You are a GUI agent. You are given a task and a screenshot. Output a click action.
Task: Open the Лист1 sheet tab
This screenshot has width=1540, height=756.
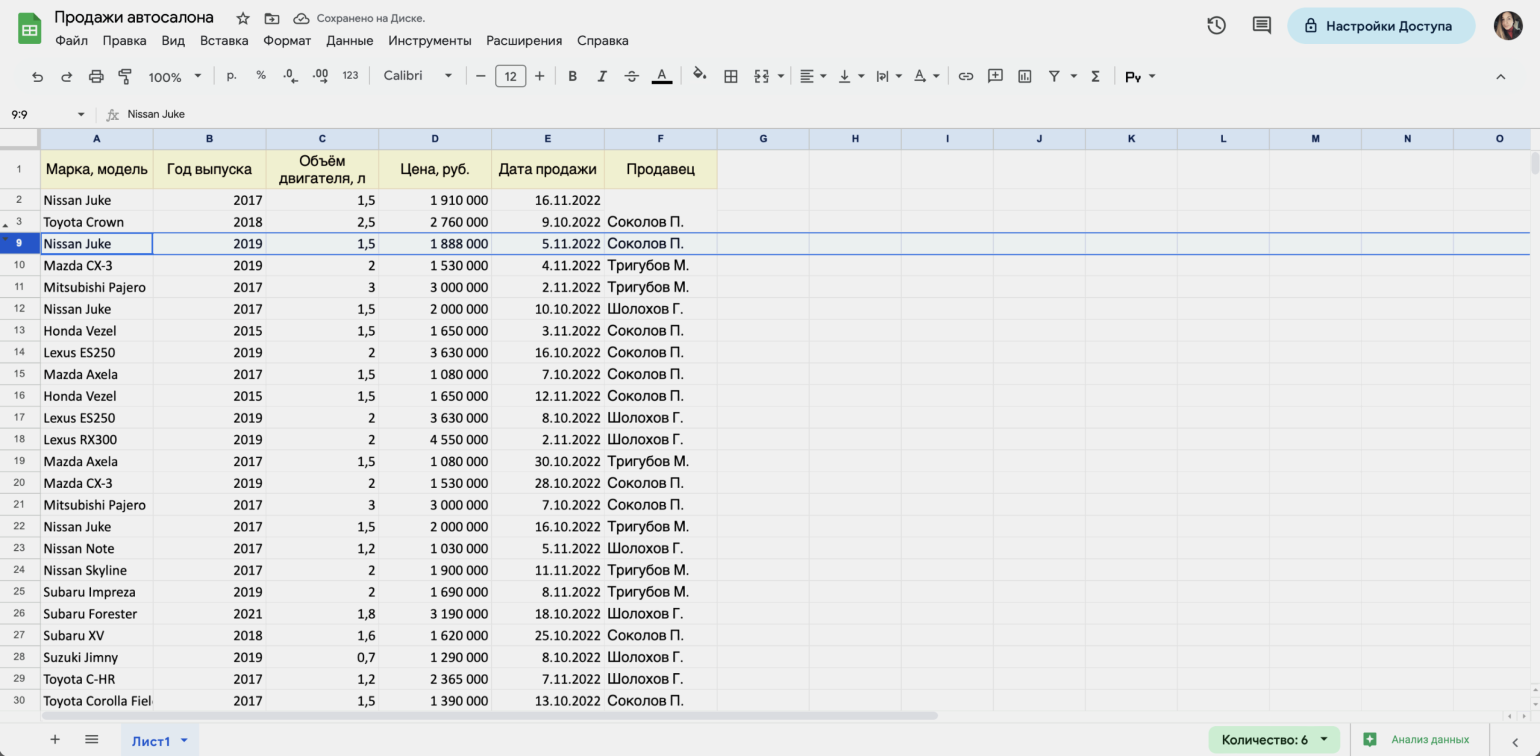pos(151,741)
